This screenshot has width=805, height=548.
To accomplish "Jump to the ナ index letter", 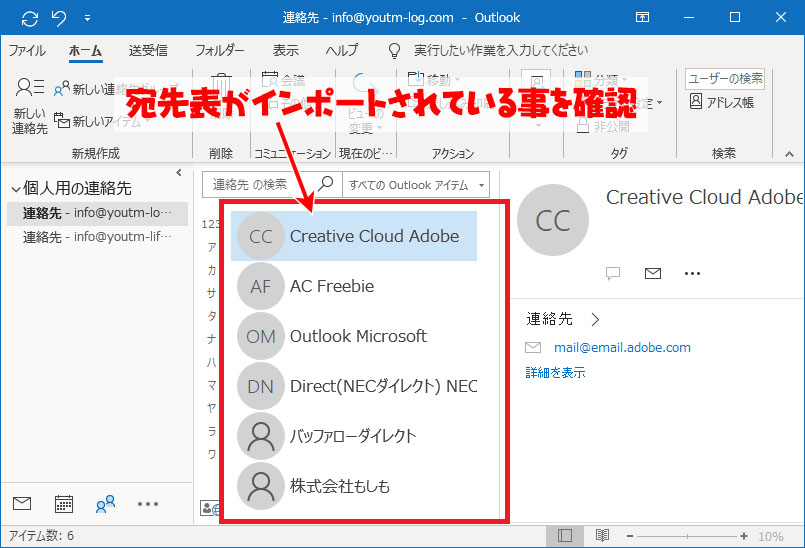I will click(x=212, y=339).
